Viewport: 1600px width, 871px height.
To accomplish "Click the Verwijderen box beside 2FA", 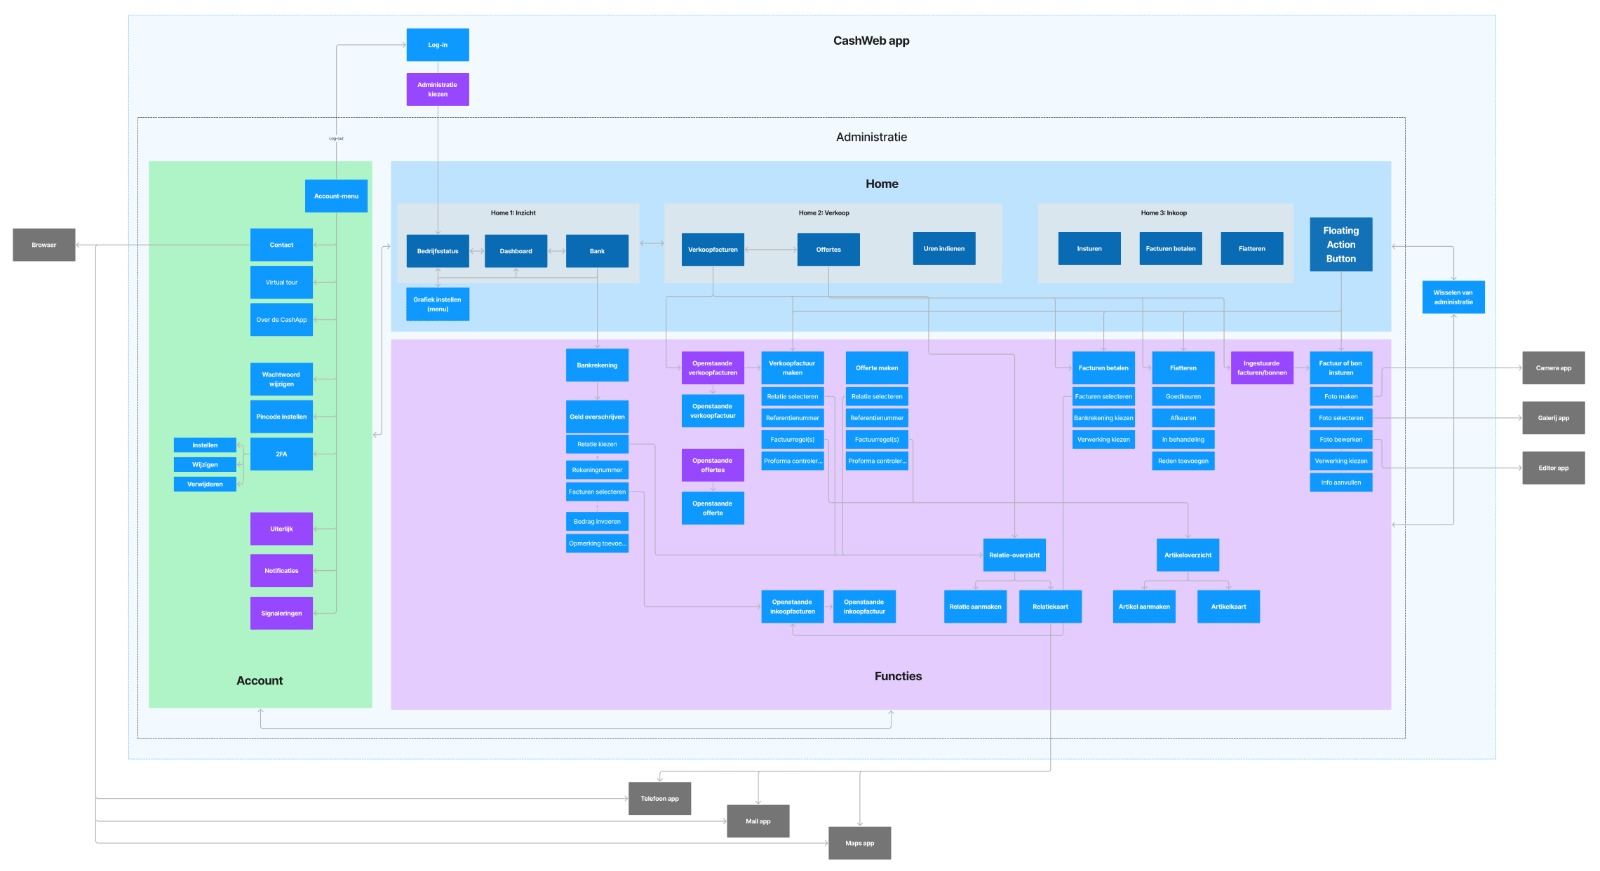I will [205, 484].
